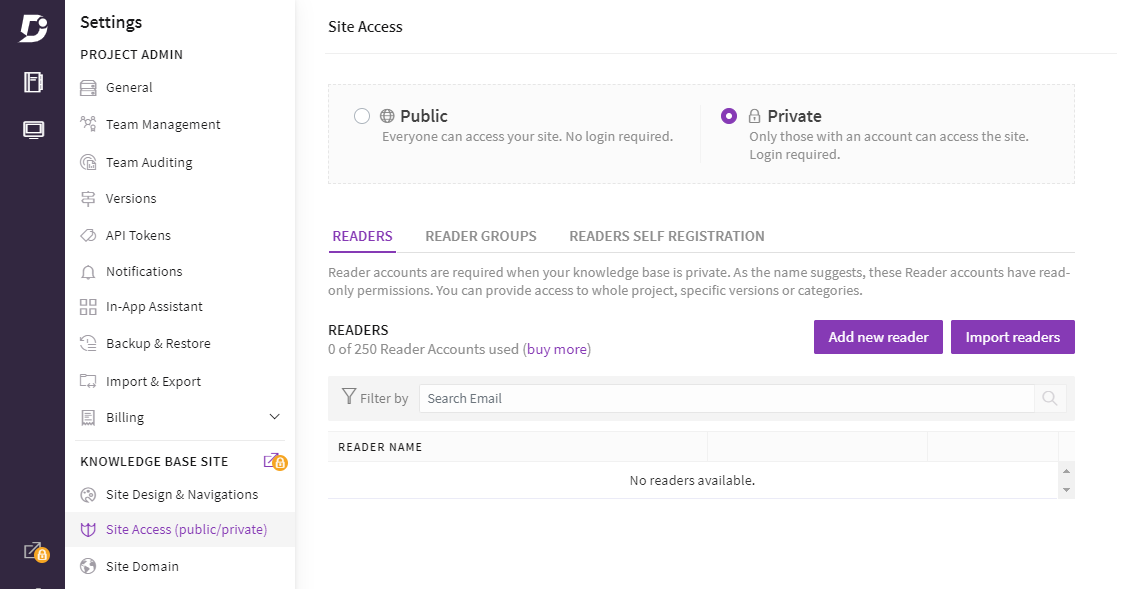Select the Private access radio button
The image size is (1136, 589).
coord(728,116)
